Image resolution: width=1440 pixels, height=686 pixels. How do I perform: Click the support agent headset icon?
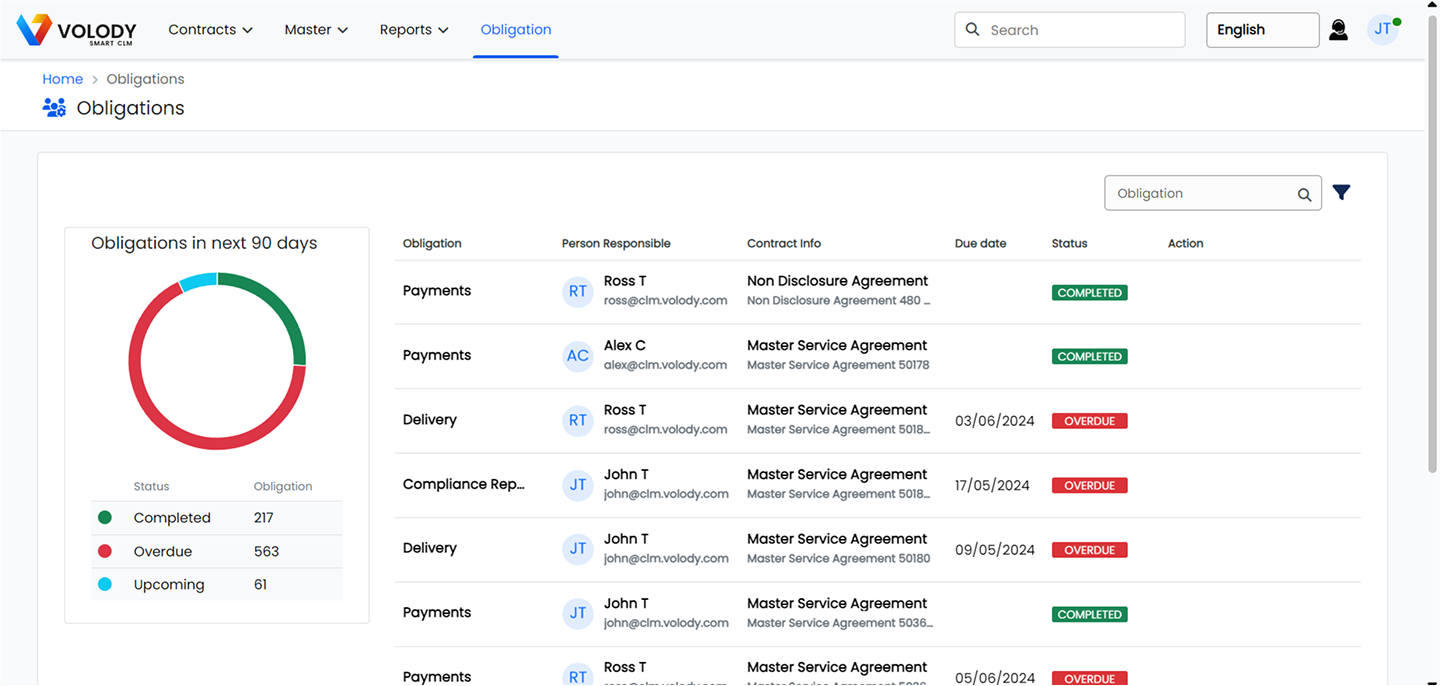(1338, 30)
